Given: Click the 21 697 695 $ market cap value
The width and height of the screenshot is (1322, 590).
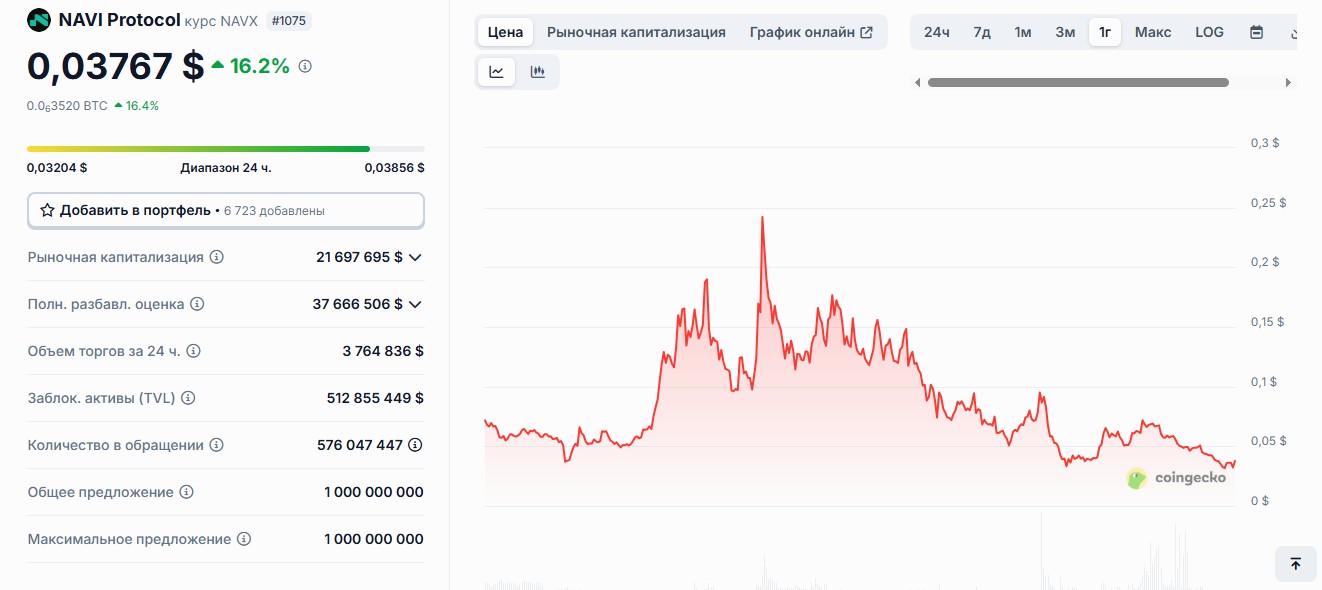Looking at the screenshot, I should (359, 257).
